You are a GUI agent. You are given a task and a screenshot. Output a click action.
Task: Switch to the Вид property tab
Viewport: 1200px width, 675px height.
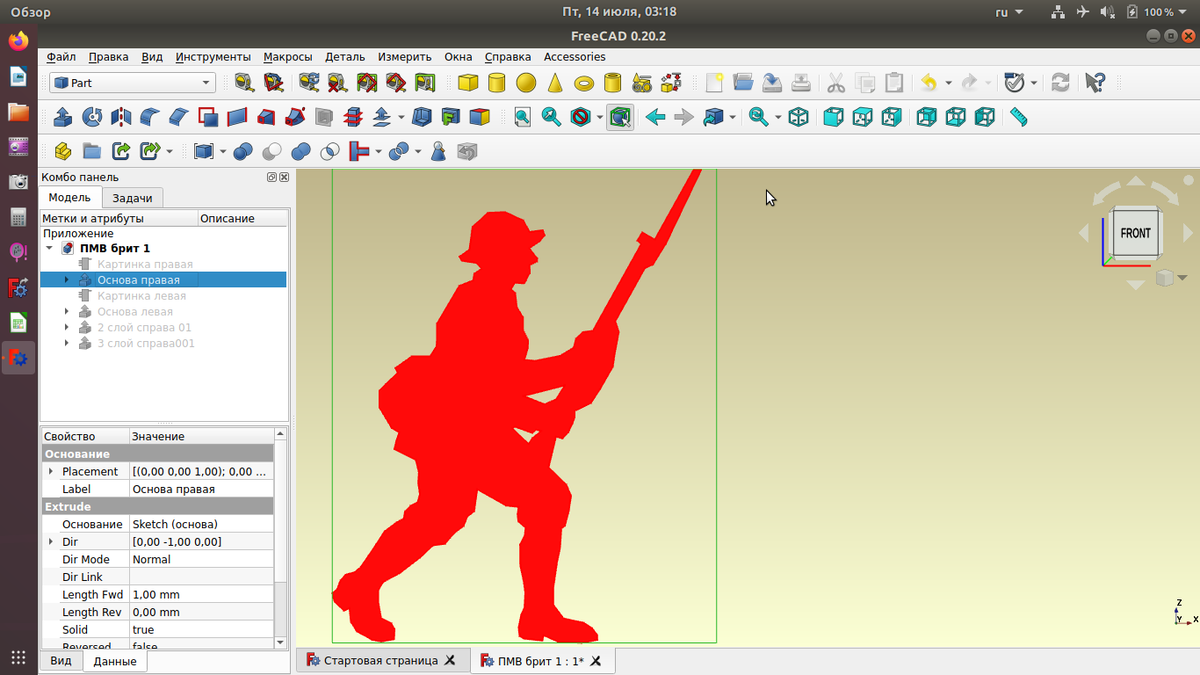click(61, 661)
